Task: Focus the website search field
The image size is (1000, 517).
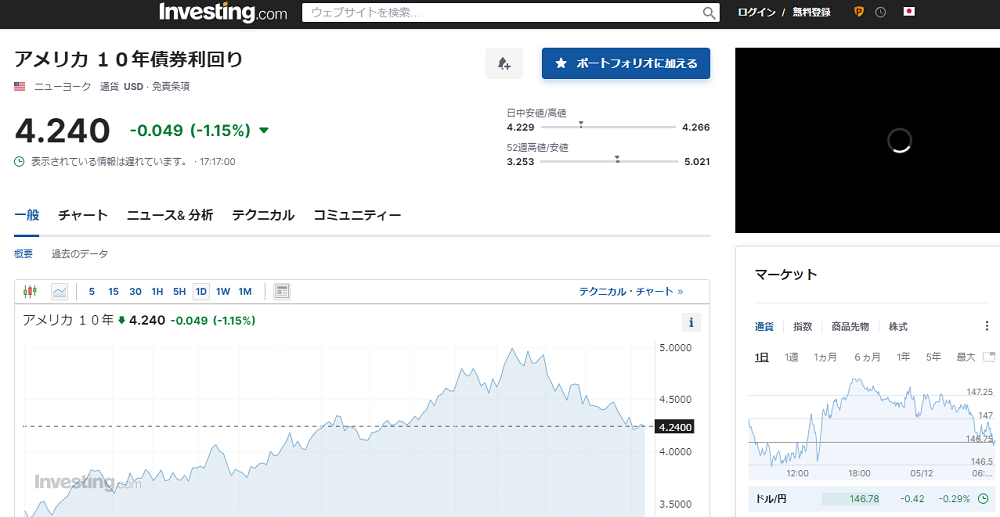Action: click(x=510, y=13)
